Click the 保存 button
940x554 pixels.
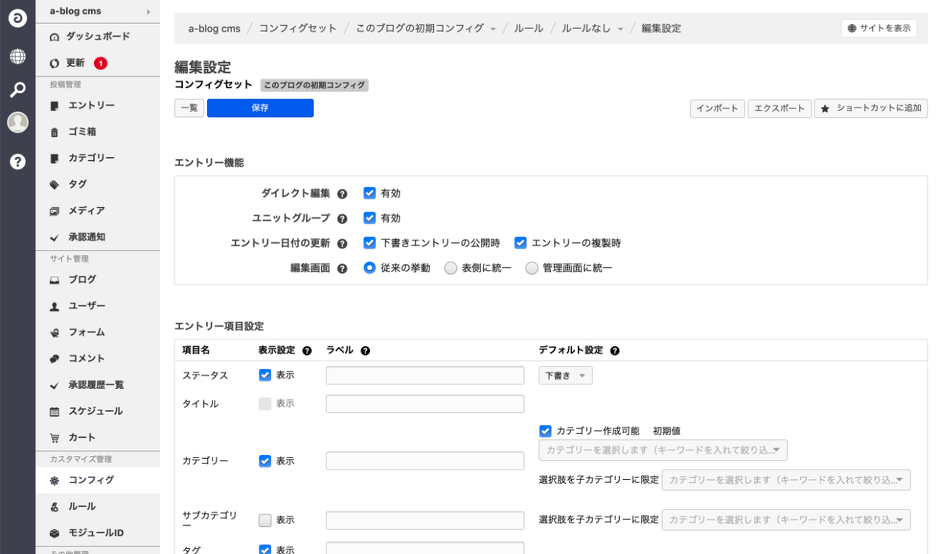260,108
